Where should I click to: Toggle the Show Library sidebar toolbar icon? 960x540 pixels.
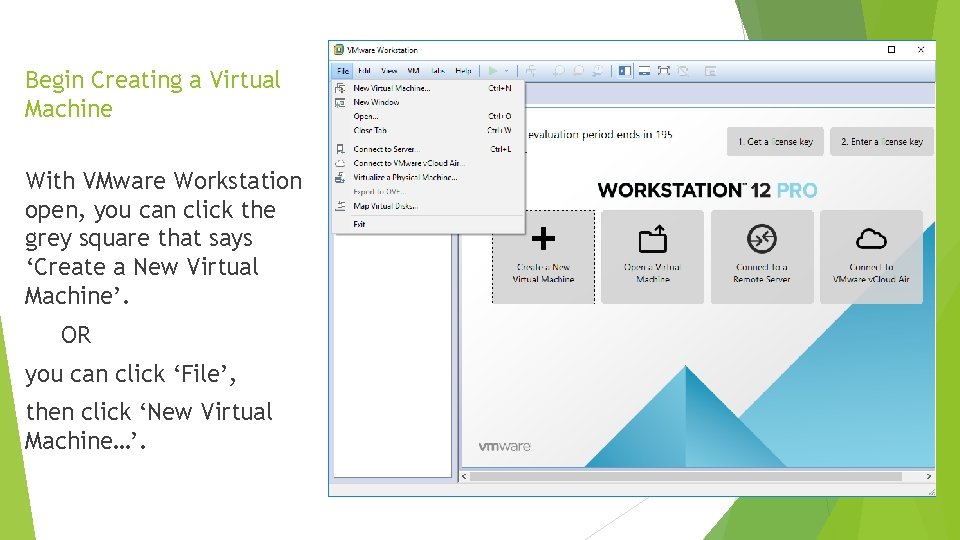[624, 71]
